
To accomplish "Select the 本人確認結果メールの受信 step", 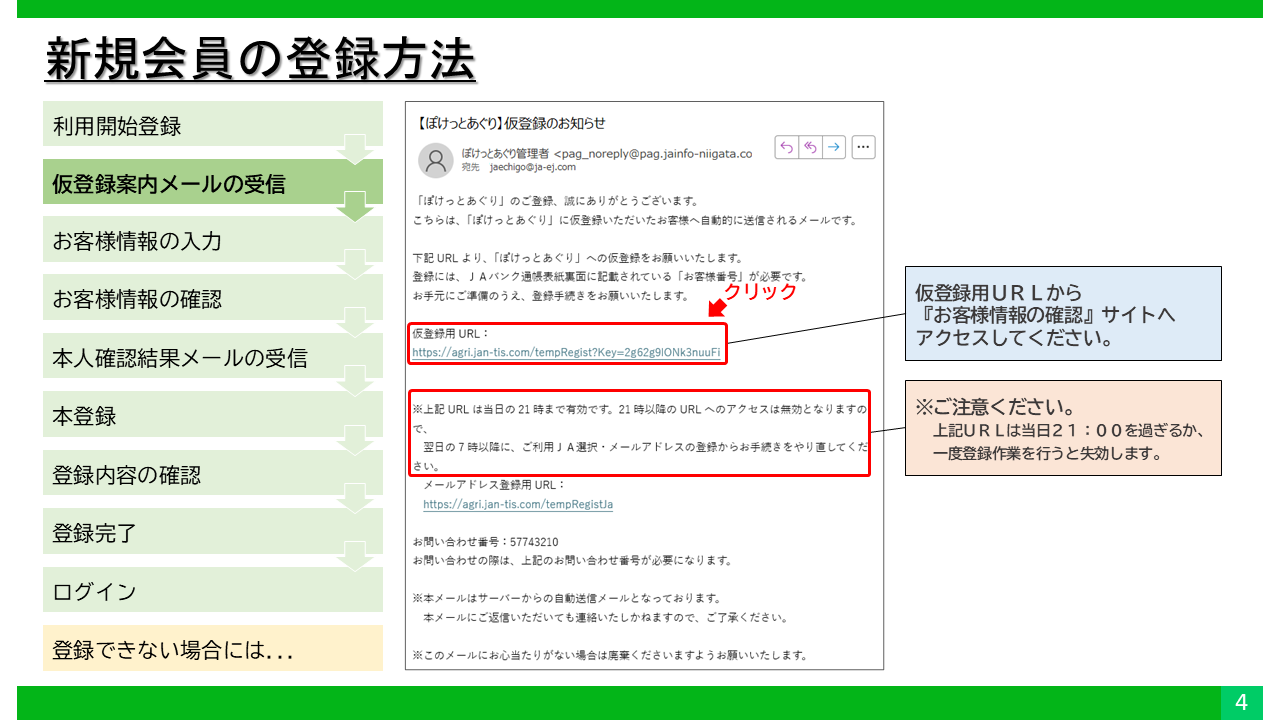I will coord(212,357).
